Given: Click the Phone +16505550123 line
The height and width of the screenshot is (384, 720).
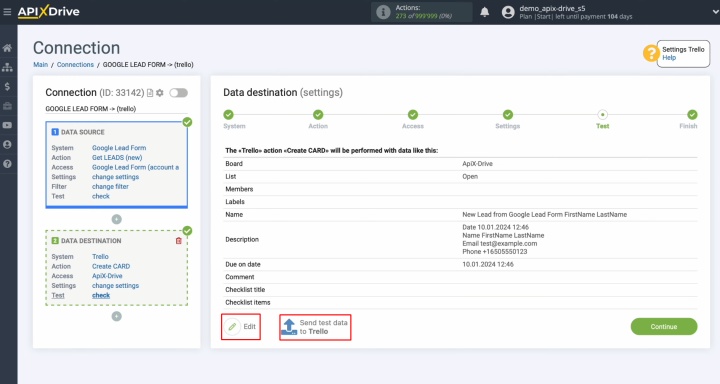Looking at the screenshot, I should pyautogui.click(x=495, y=252).
